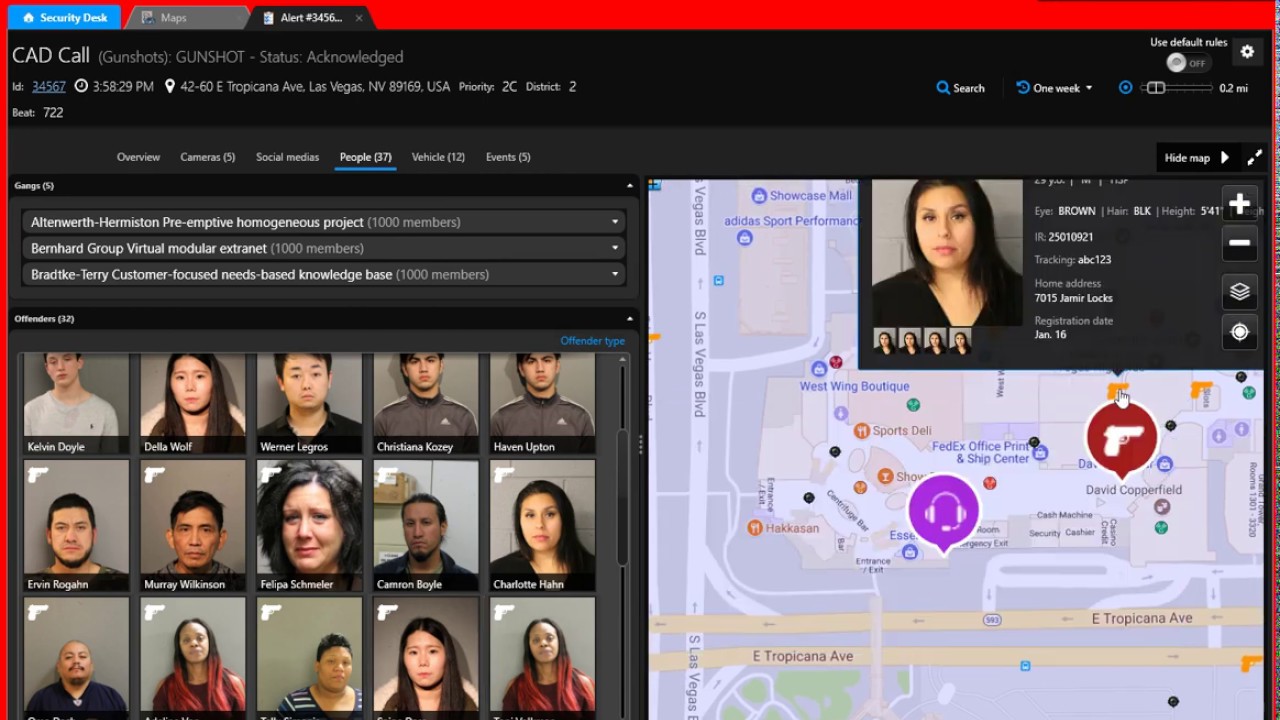This screenshot has width=1280, height=720.
Task: Click the adidas Sport Performance shop icon on the map
Action: (x=744, y=238)
